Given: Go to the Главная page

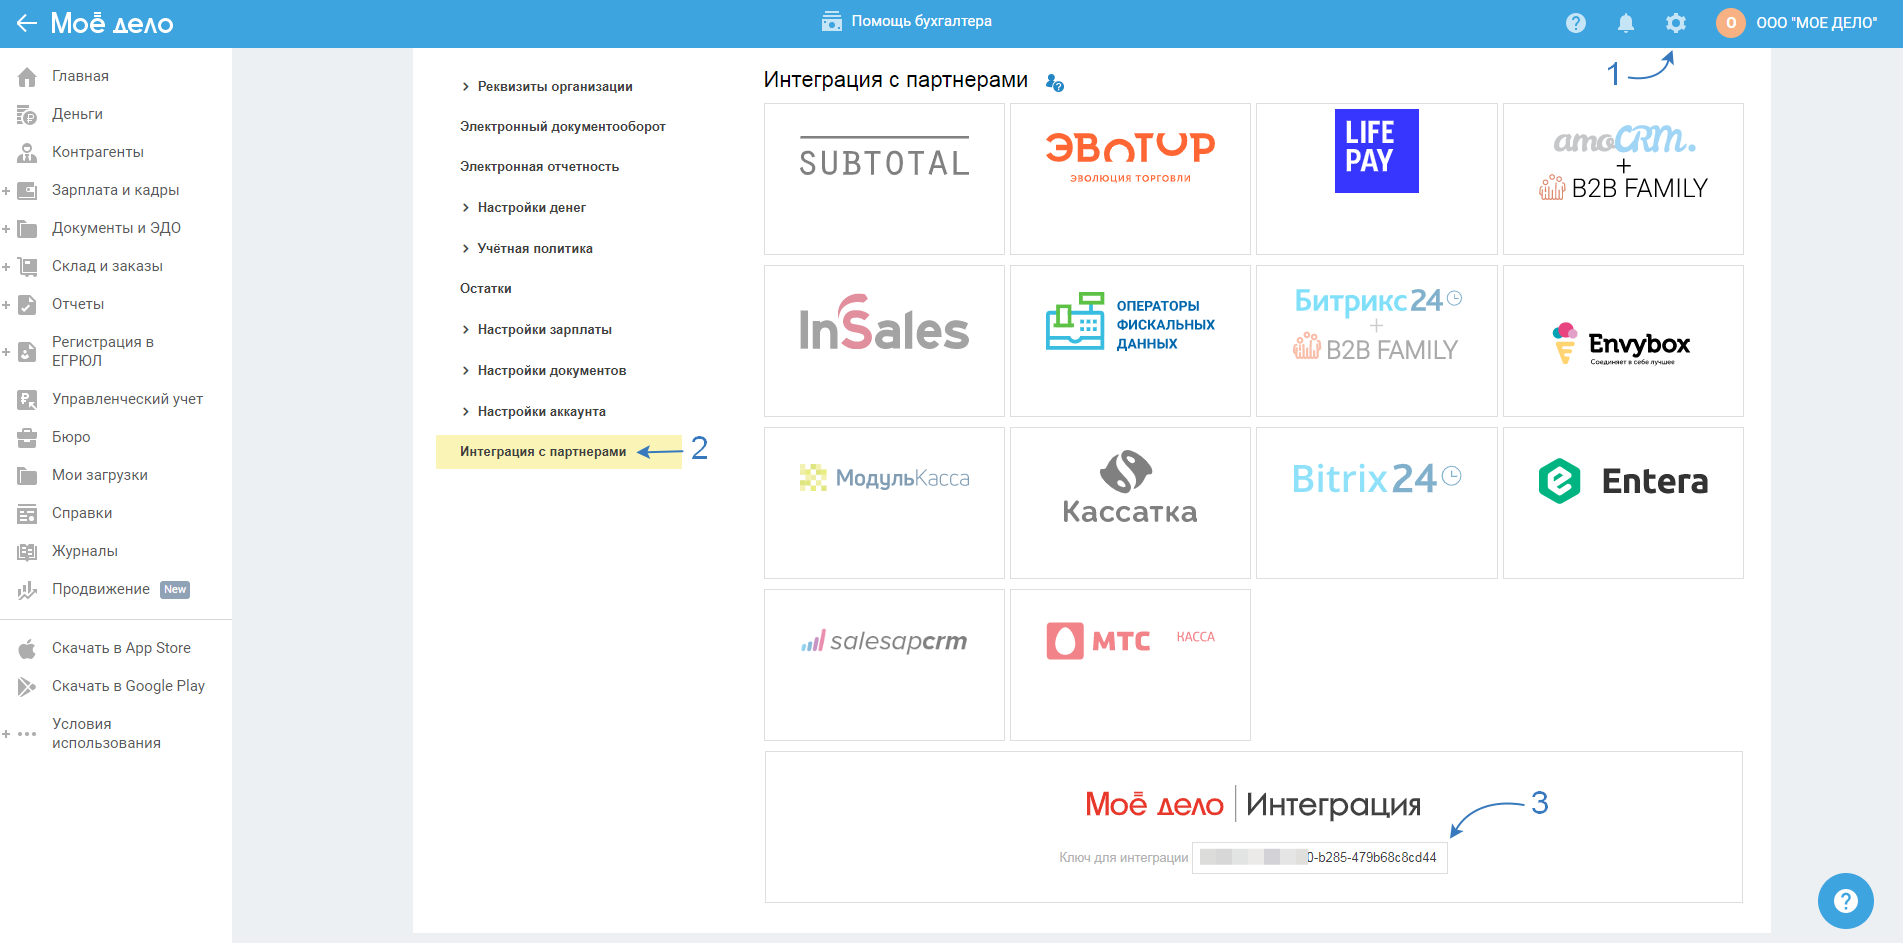Looking at the screenshot, I should coord(80,76).
